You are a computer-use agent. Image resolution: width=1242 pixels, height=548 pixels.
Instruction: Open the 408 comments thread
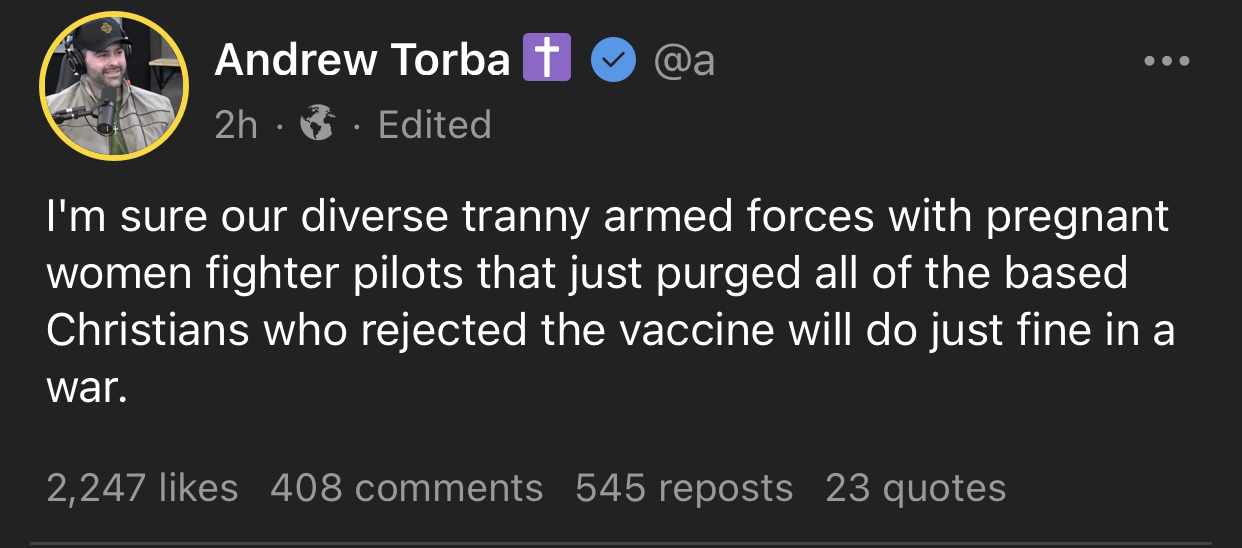click(406, 488)
